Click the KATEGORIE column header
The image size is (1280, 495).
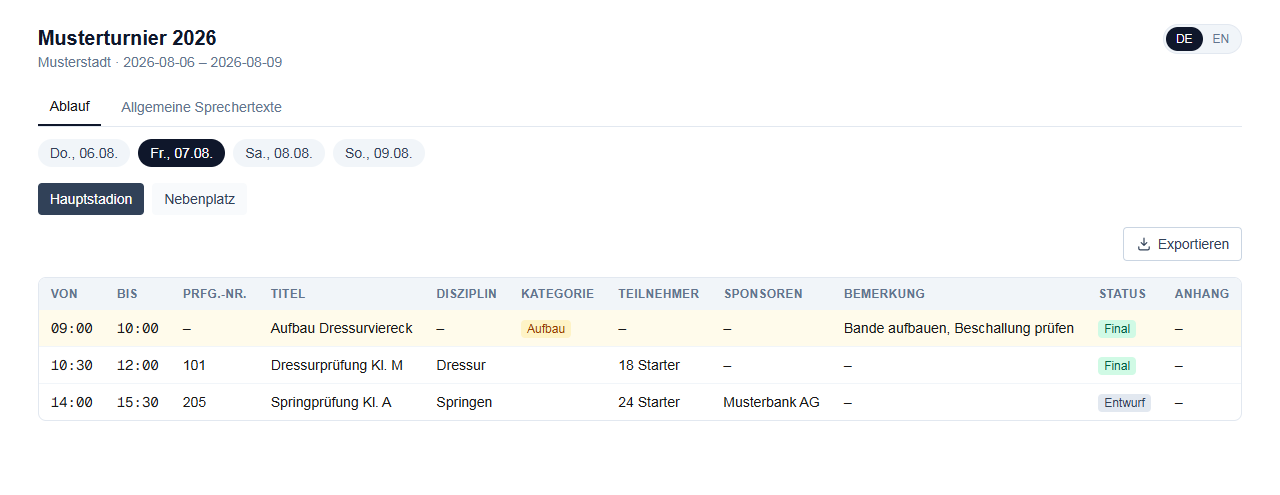tap(557, 294)
